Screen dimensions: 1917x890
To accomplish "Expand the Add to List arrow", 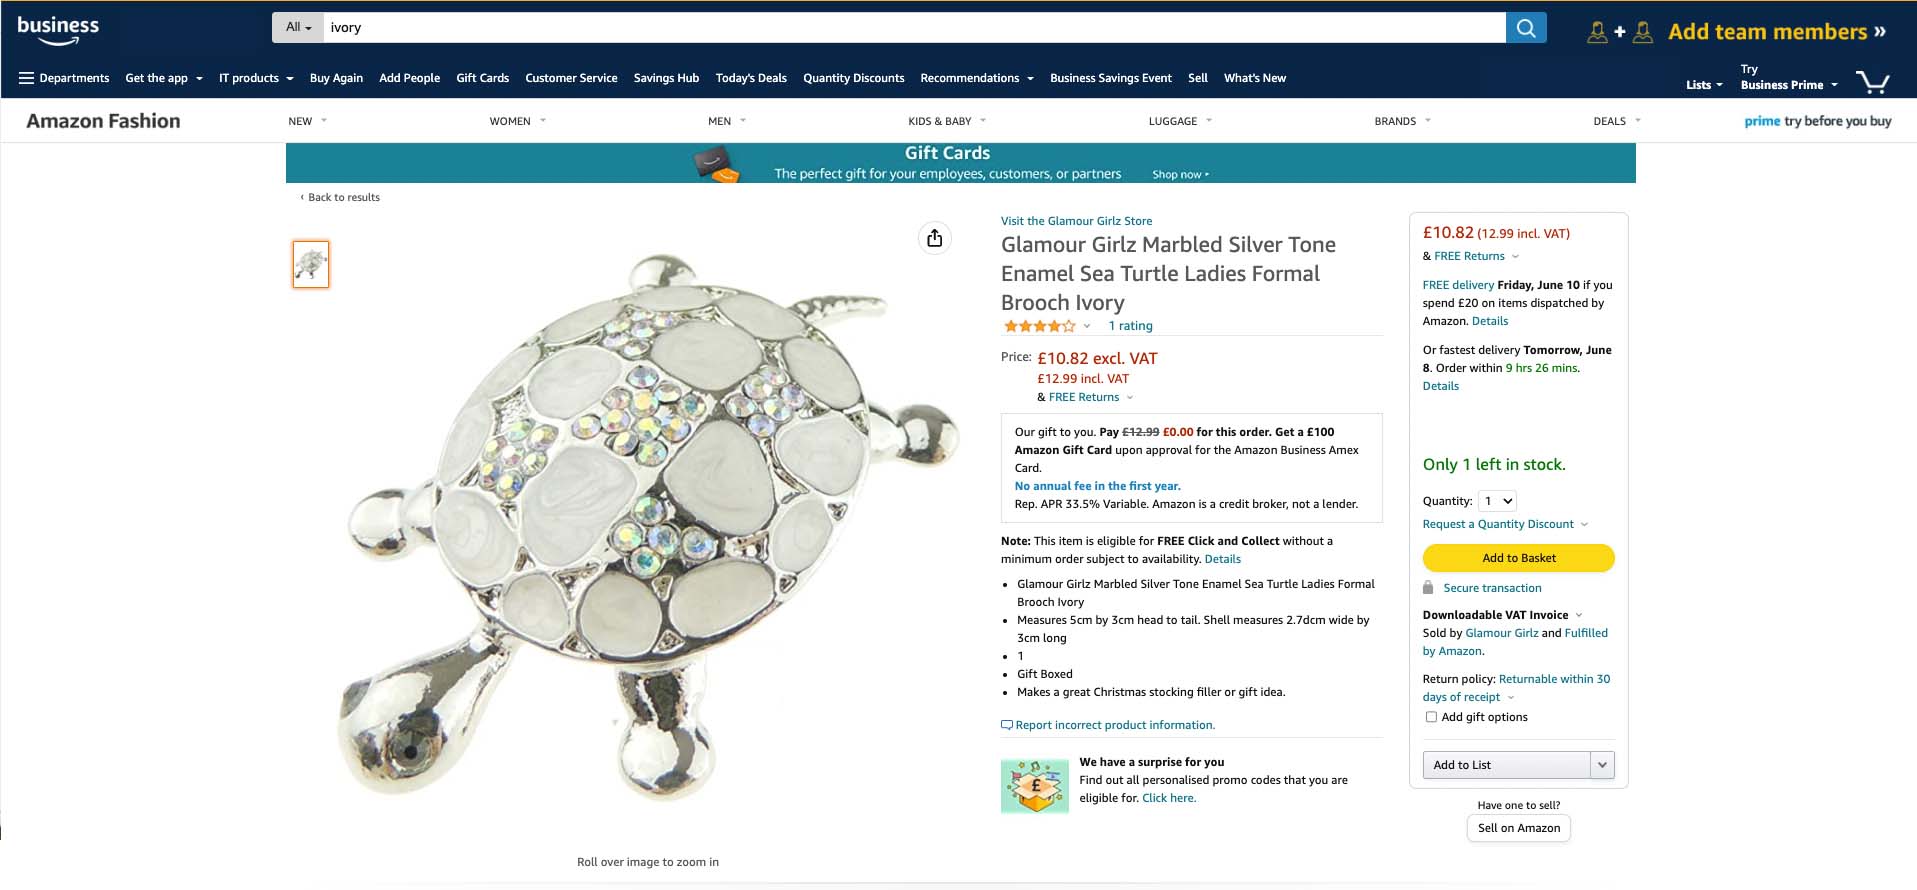I will coord(1602,765).
